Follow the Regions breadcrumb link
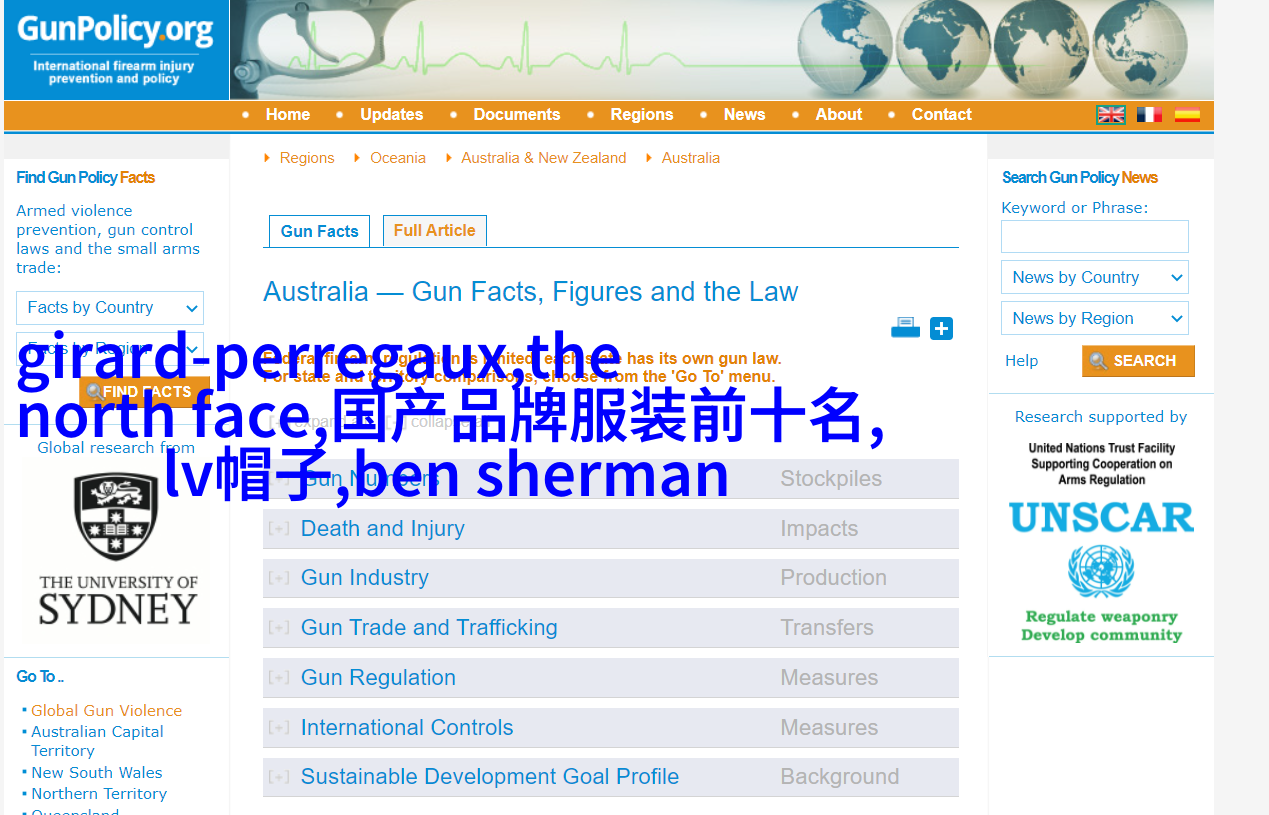 pyautogui.click(x=307, y=158)
